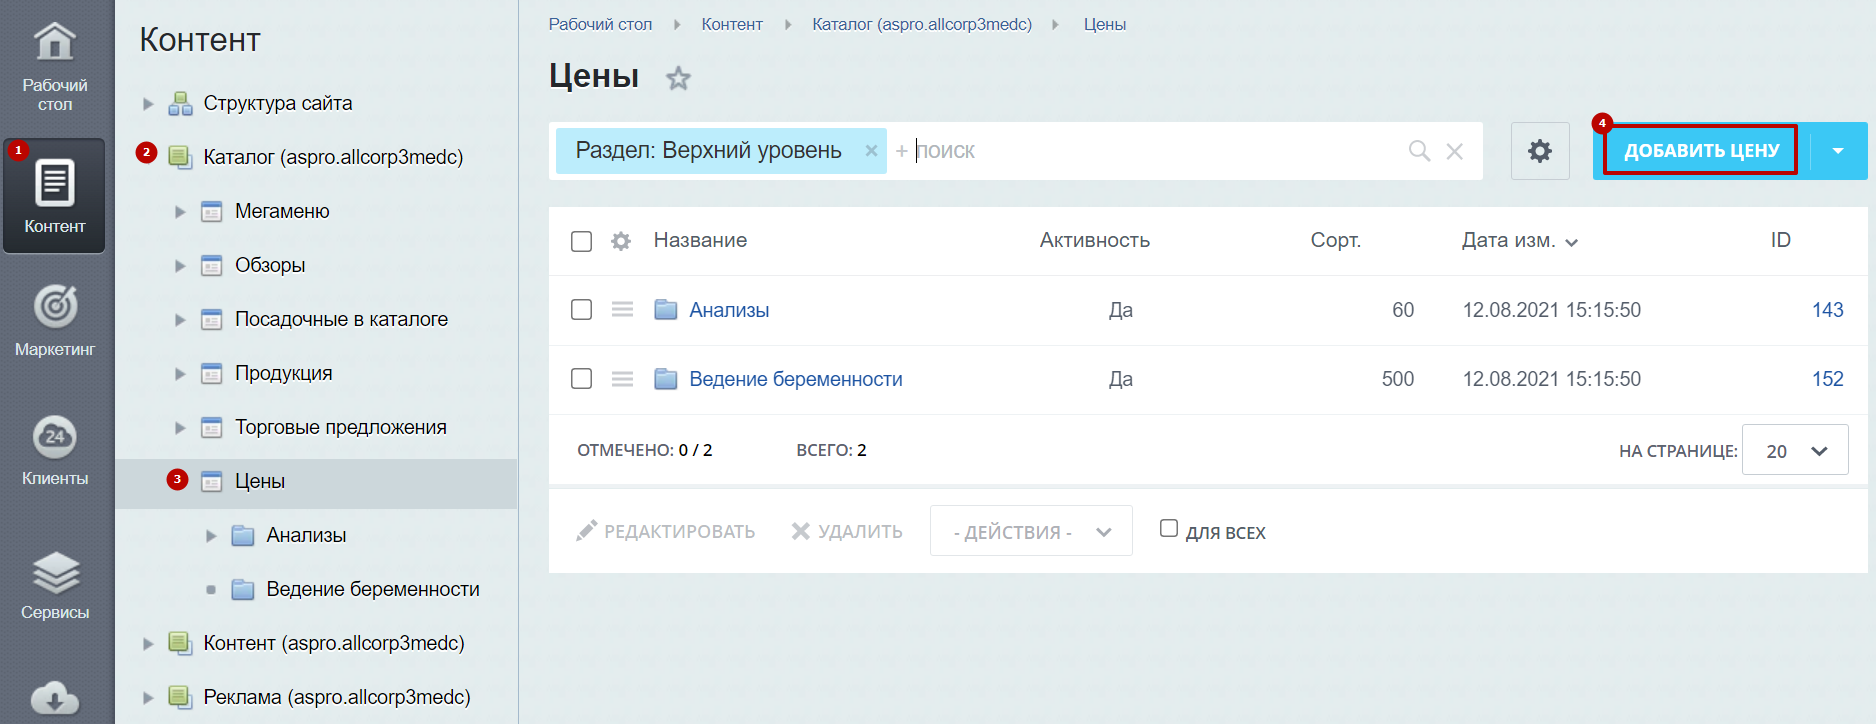The image size is (1876, 724).
Task: Expand the Торговые предложения tree node
Action: tap(180, 427)
